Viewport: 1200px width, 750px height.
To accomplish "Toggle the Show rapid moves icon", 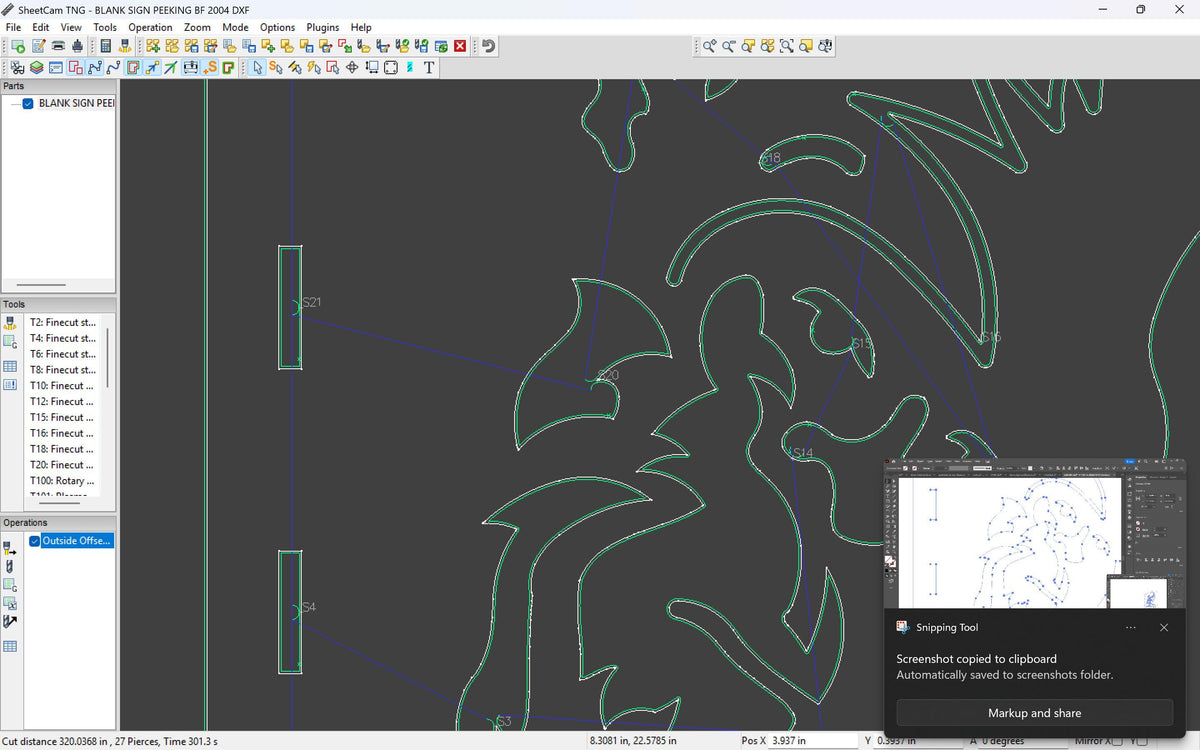I will click(x=151, y=68).
